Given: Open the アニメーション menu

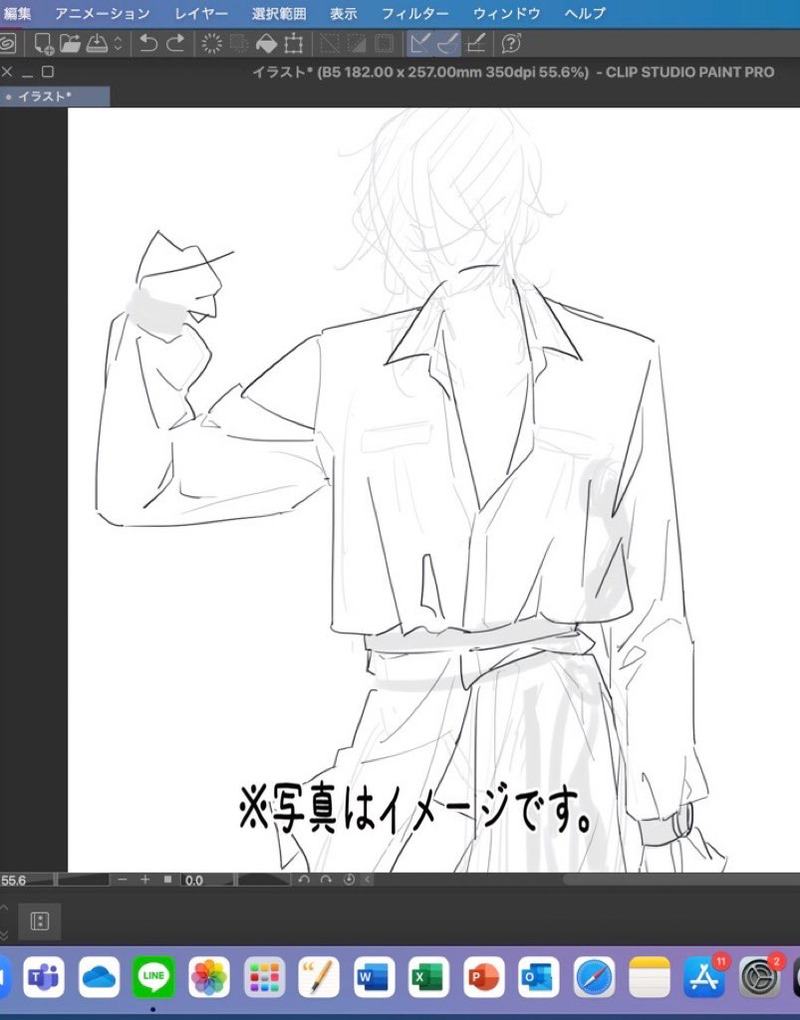Looking at the screenshot, I should tap(102, 13).
